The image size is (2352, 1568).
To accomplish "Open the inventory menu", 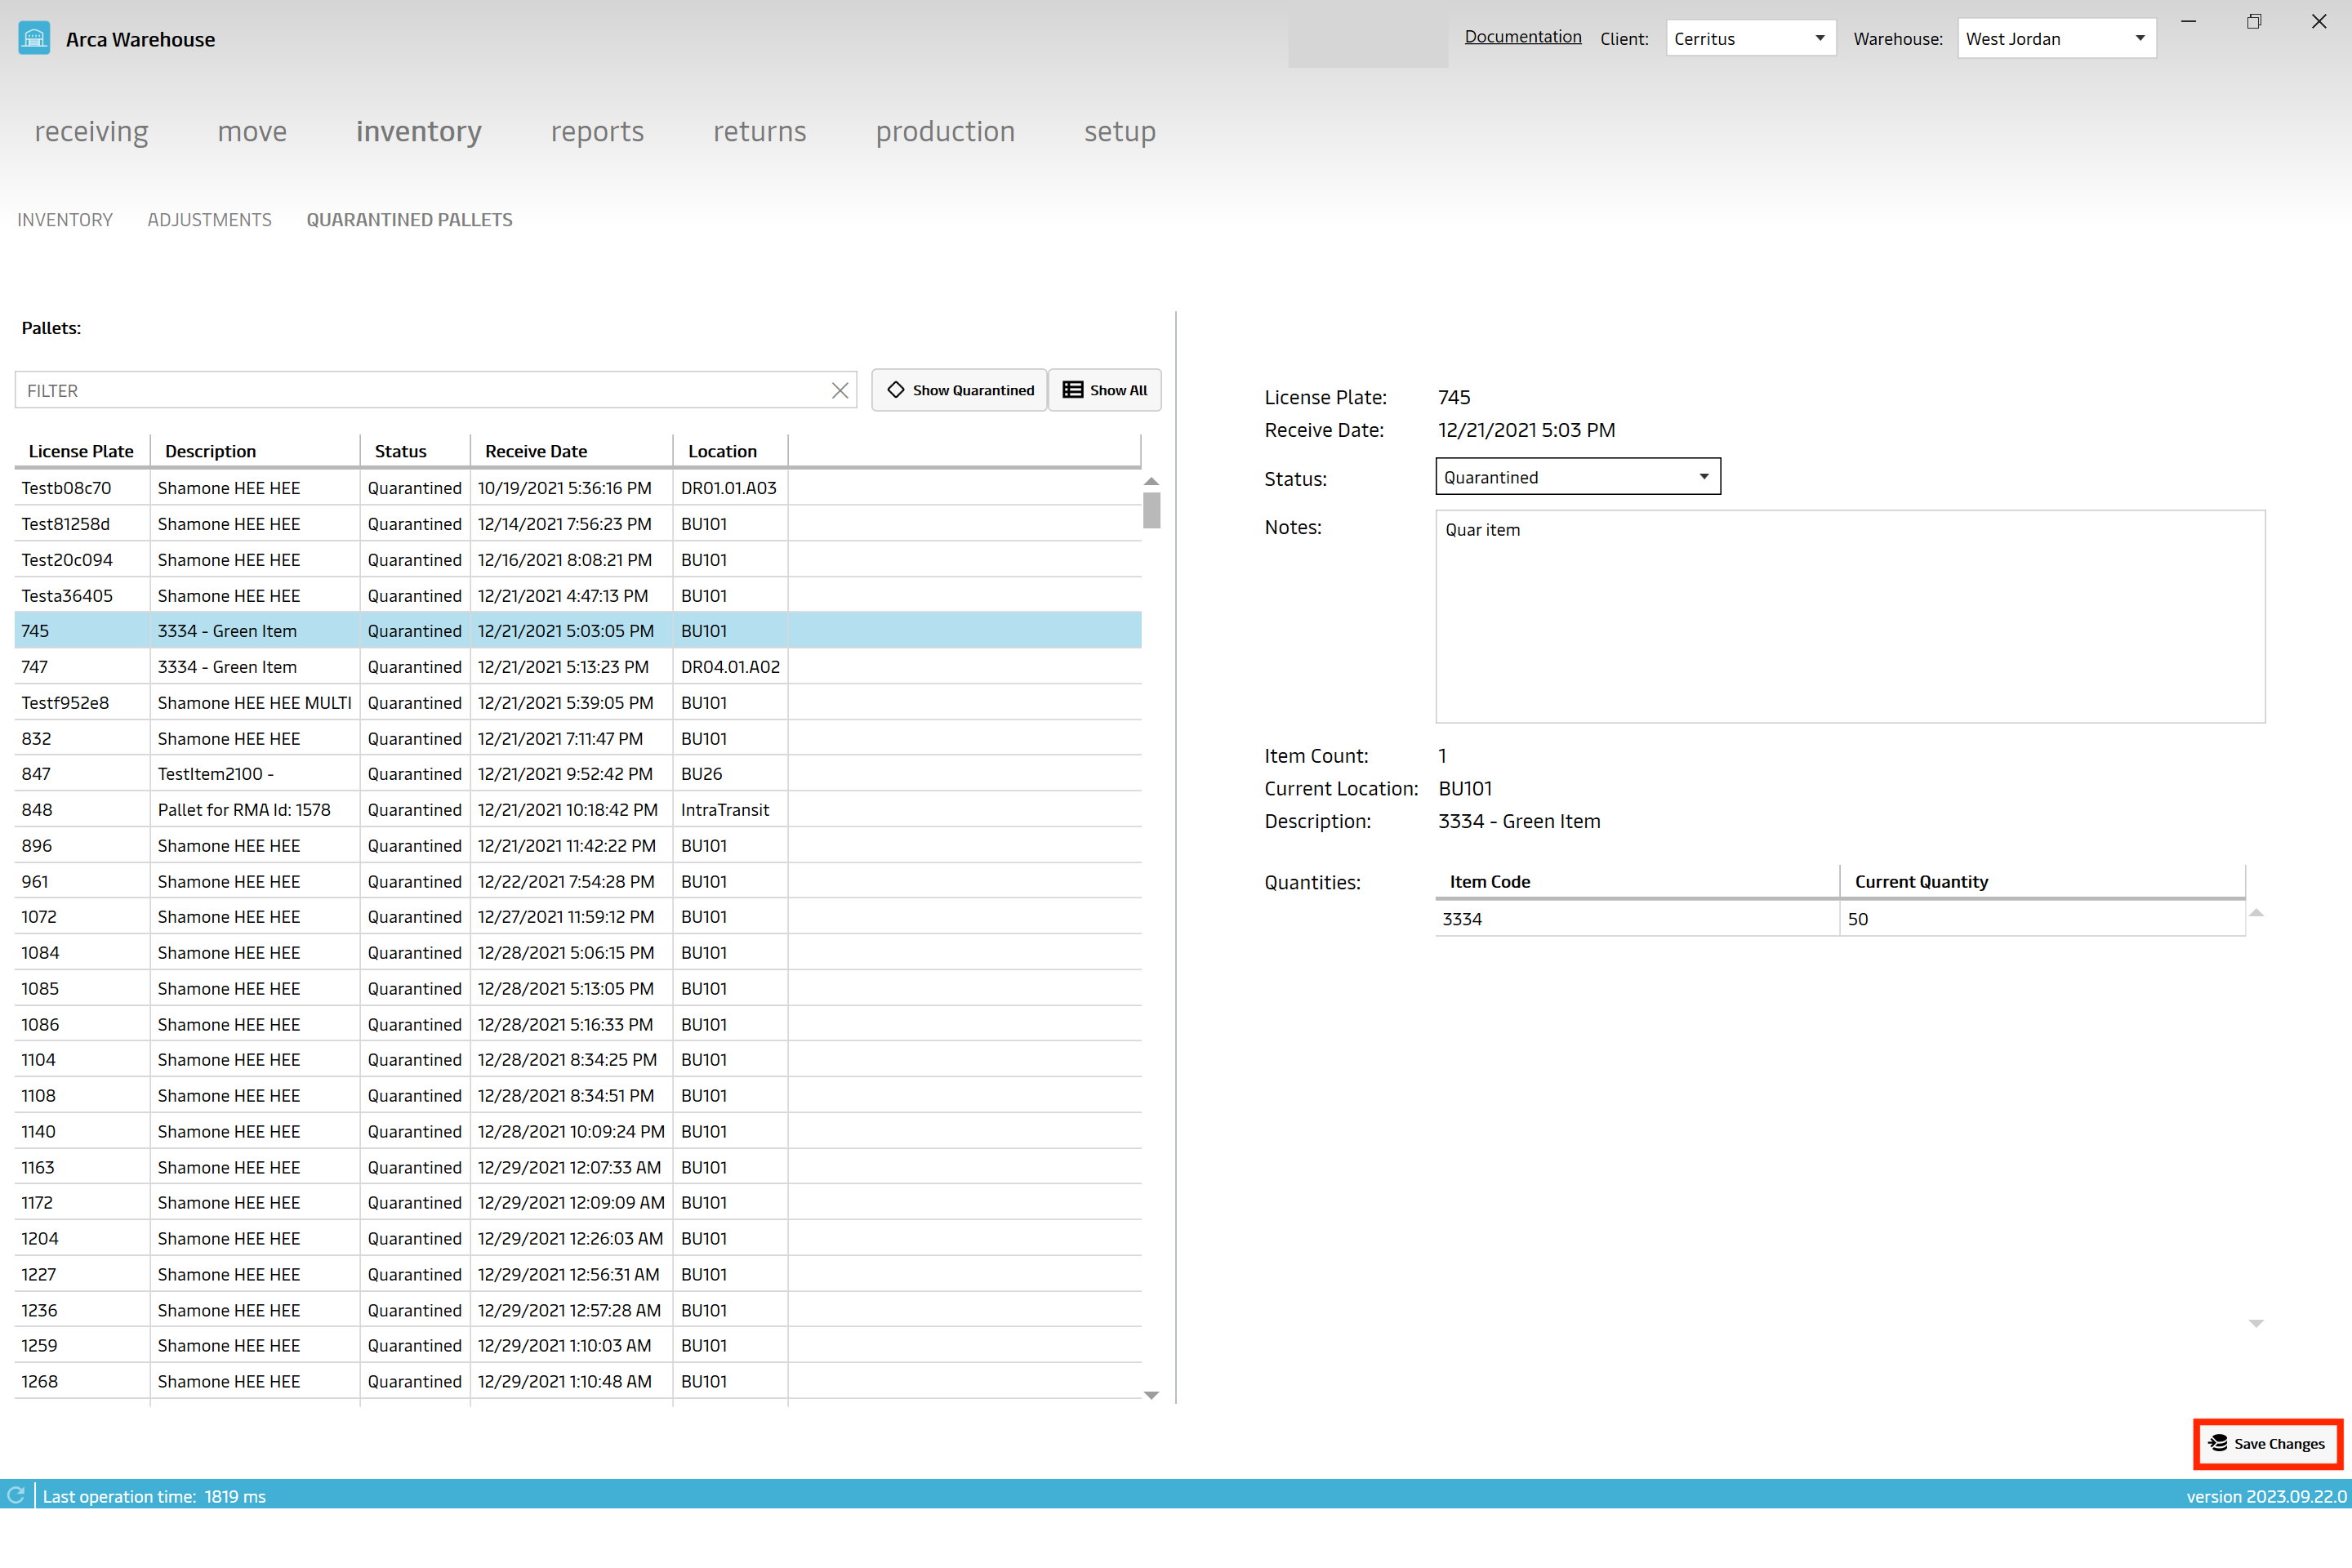I will (419, 131).
